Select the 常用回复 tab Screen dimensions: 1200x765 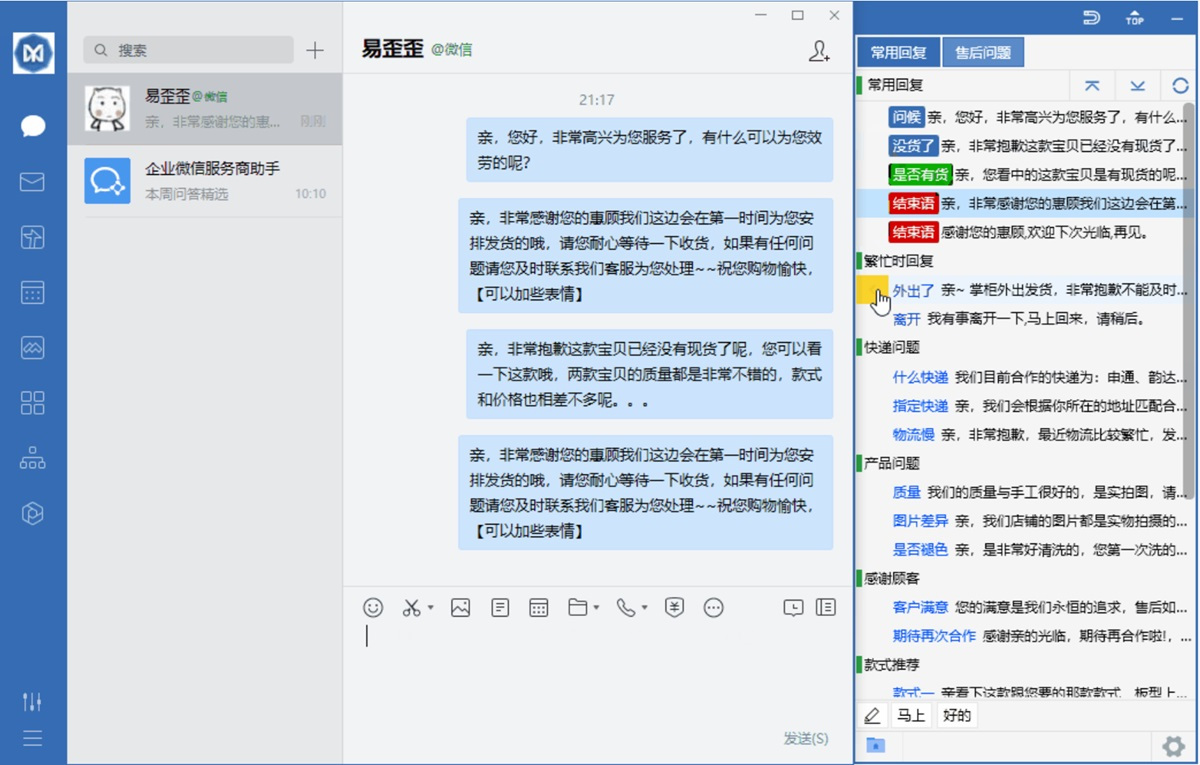pos(898,53)
